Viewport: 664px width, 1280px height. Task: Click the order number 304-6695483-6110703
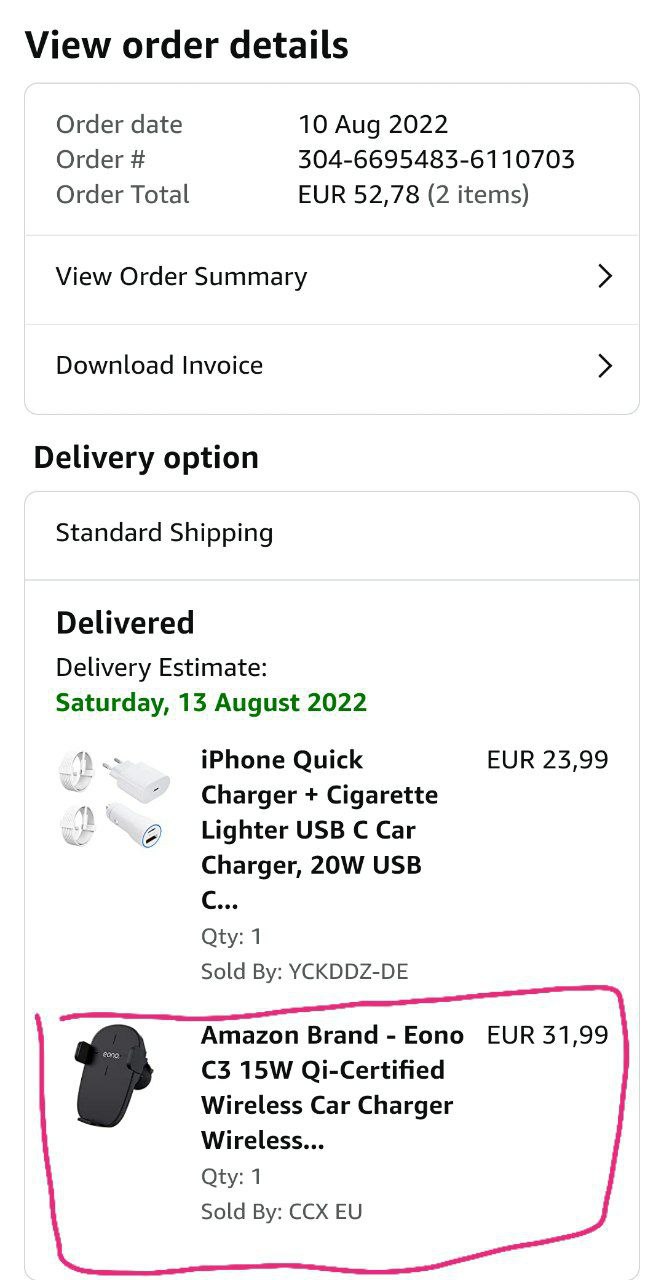click(436, 160)
